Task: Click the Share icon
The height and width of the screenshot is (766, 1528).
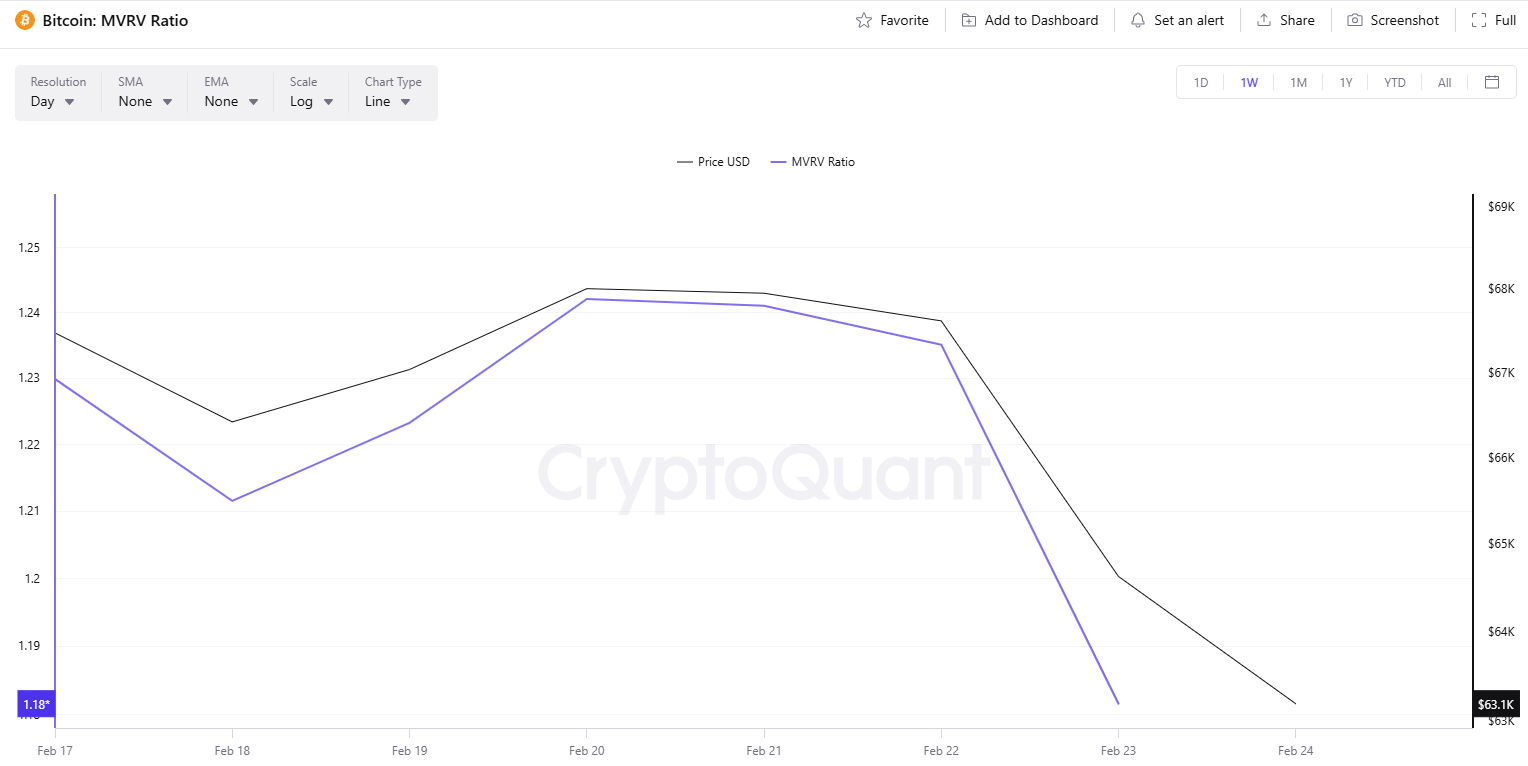Action: coord(1262,19)
